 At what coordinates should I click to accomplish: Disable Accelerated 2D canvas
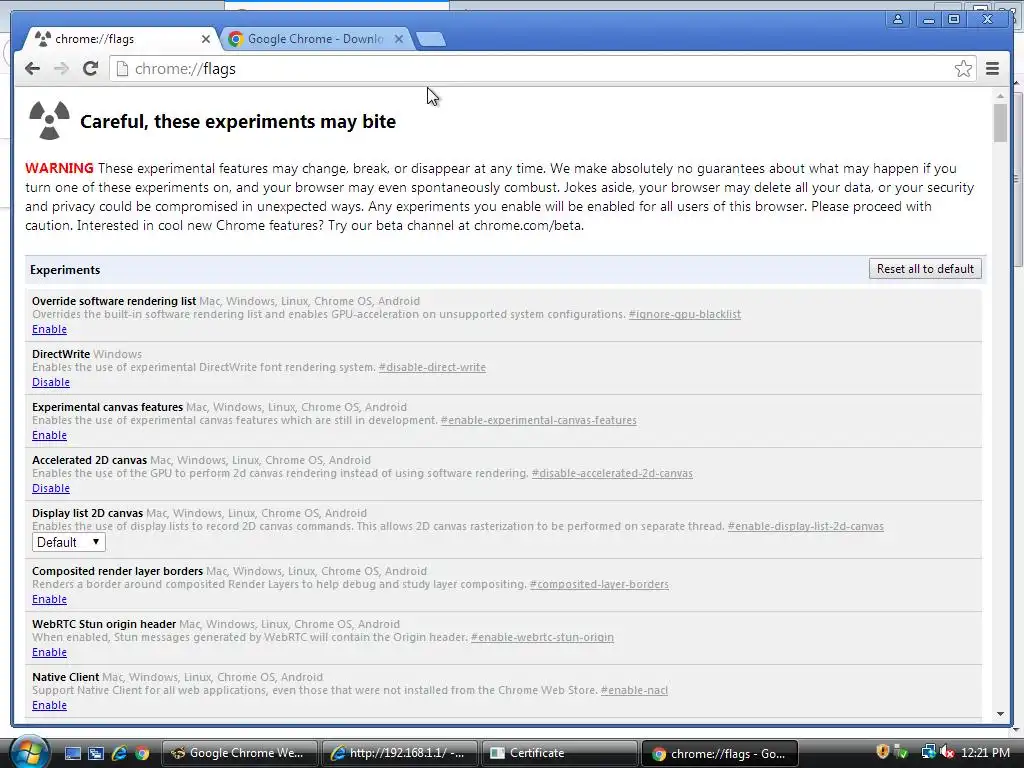point(51,488)
